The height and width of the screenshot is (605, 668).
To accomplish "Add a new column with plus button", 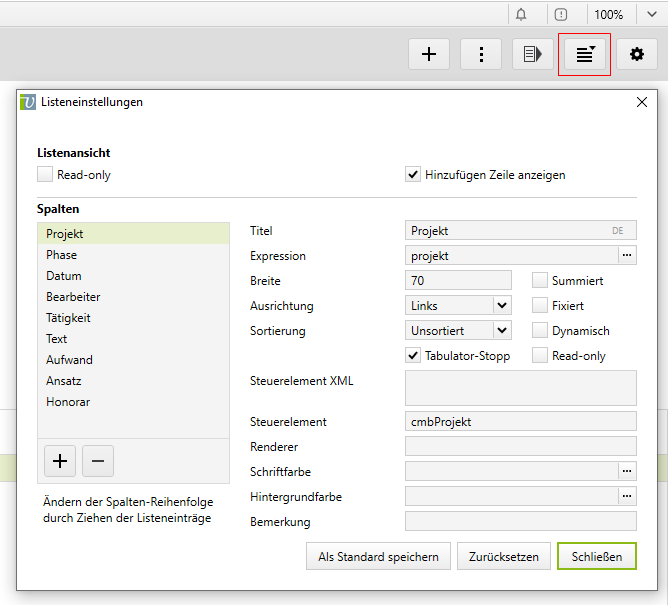I will point(61,461).
